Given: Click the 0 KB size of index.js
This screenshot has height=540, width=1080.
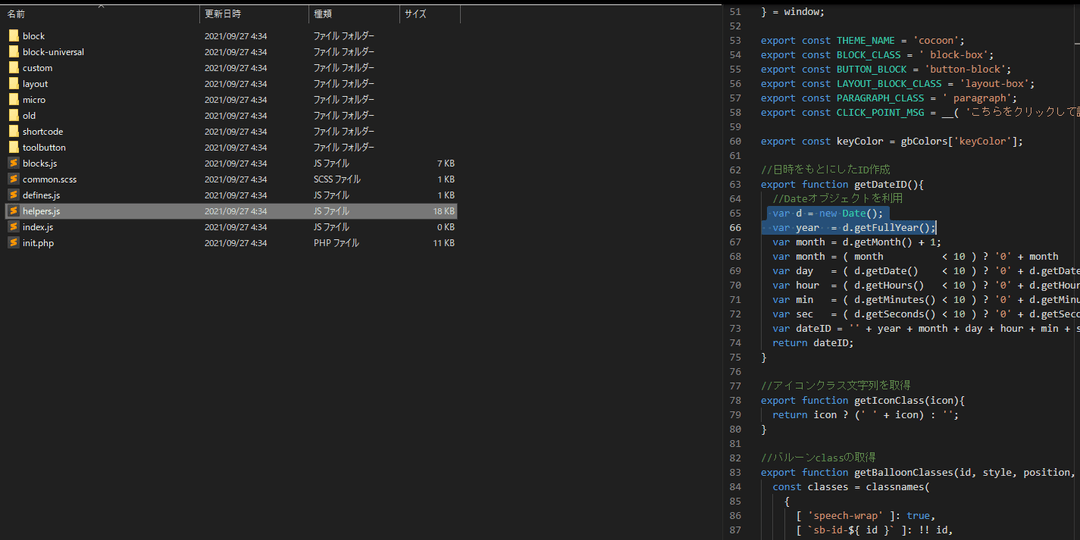Looking at the screenshot, I should (x=446, y=227).
